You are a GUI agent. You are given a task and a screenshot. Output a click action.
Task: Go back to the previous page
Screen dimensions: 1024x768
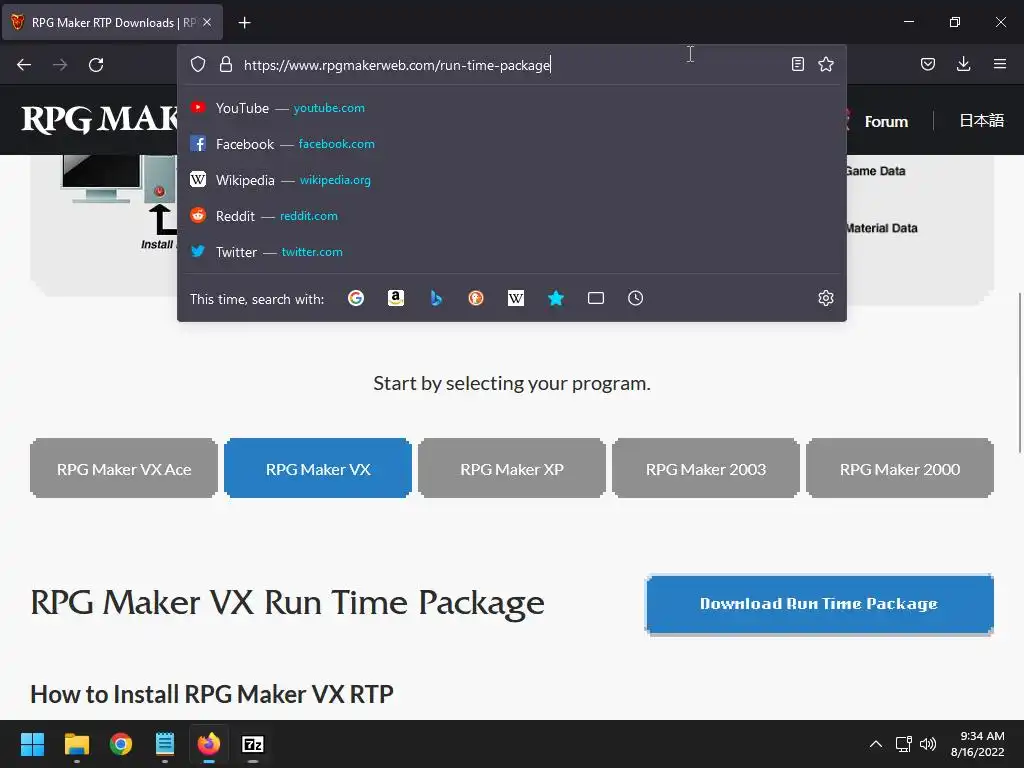pos(24,65)
